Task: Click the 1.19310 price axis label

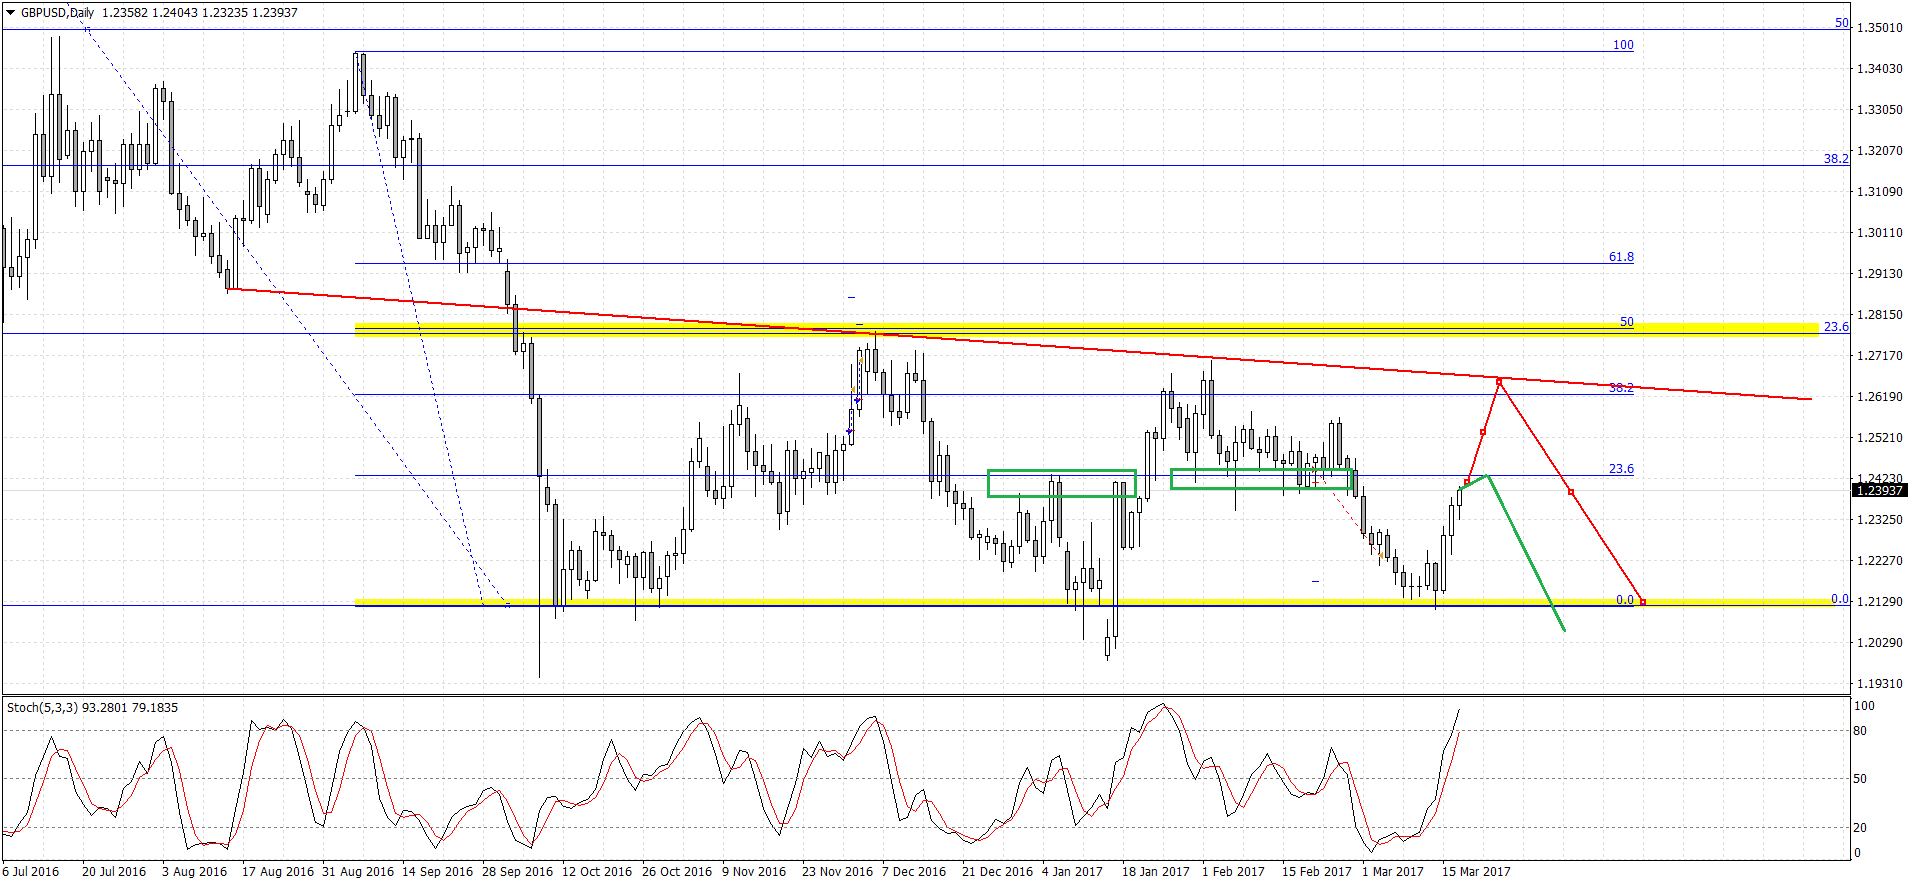Action: coord(1880,684)
